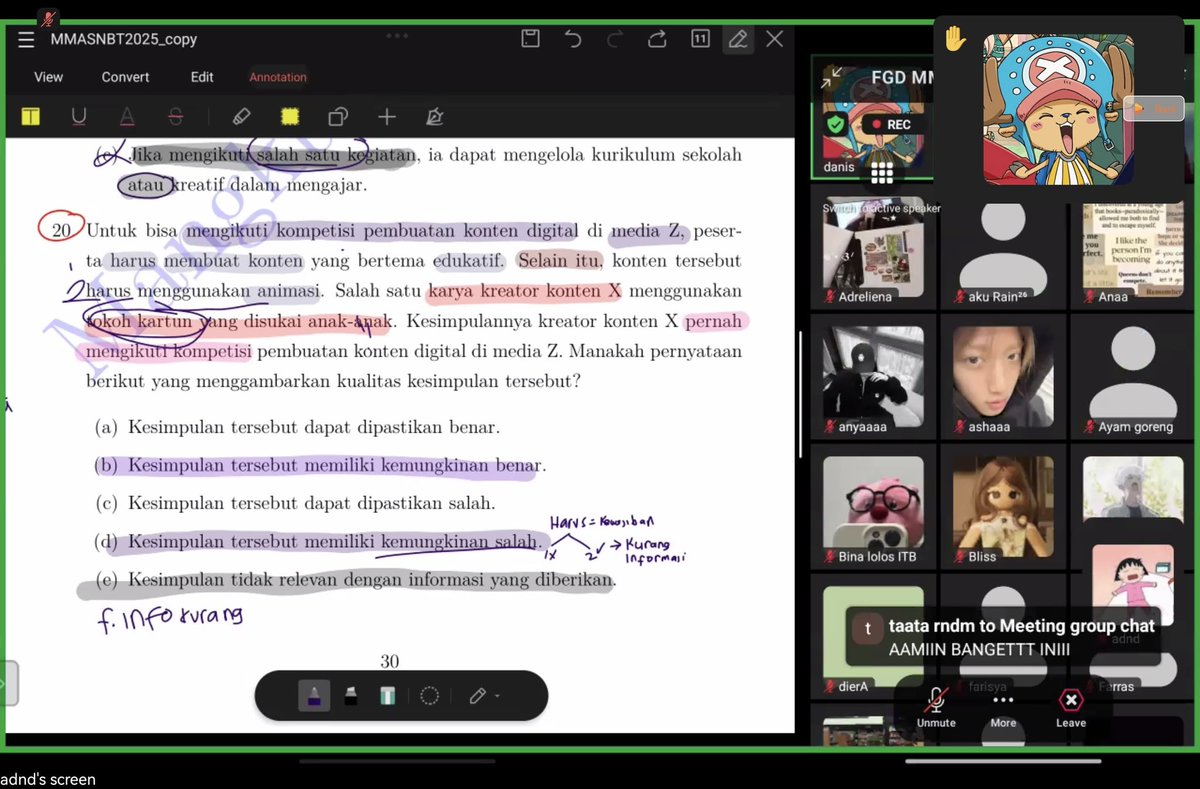The width and height of the screenshot is (1200, 789).
Task: Collapse the meeting view arrows icon
Action: (832, 77)
